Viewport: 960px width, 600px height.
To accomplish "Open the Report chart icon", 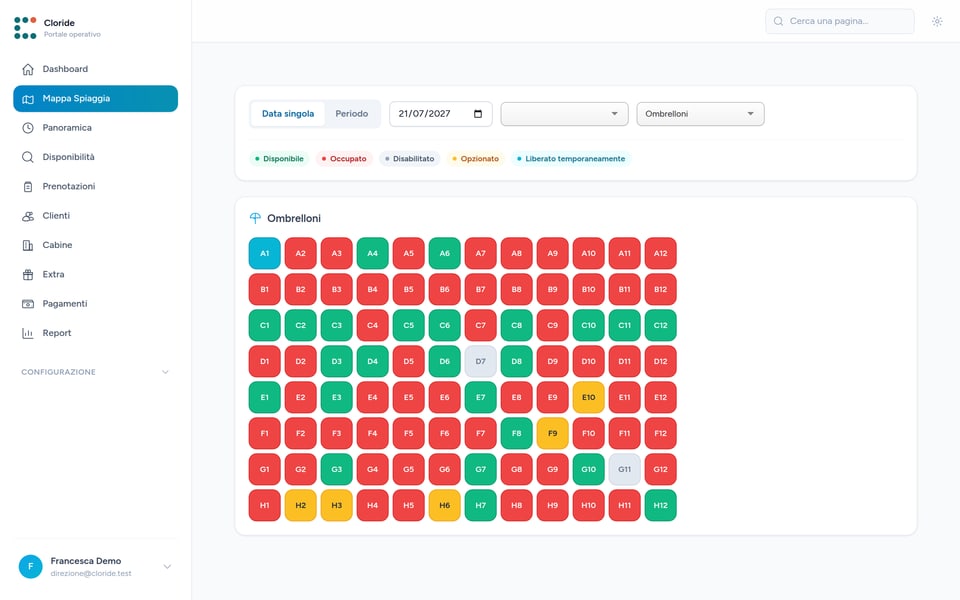I will coord(28,334).
